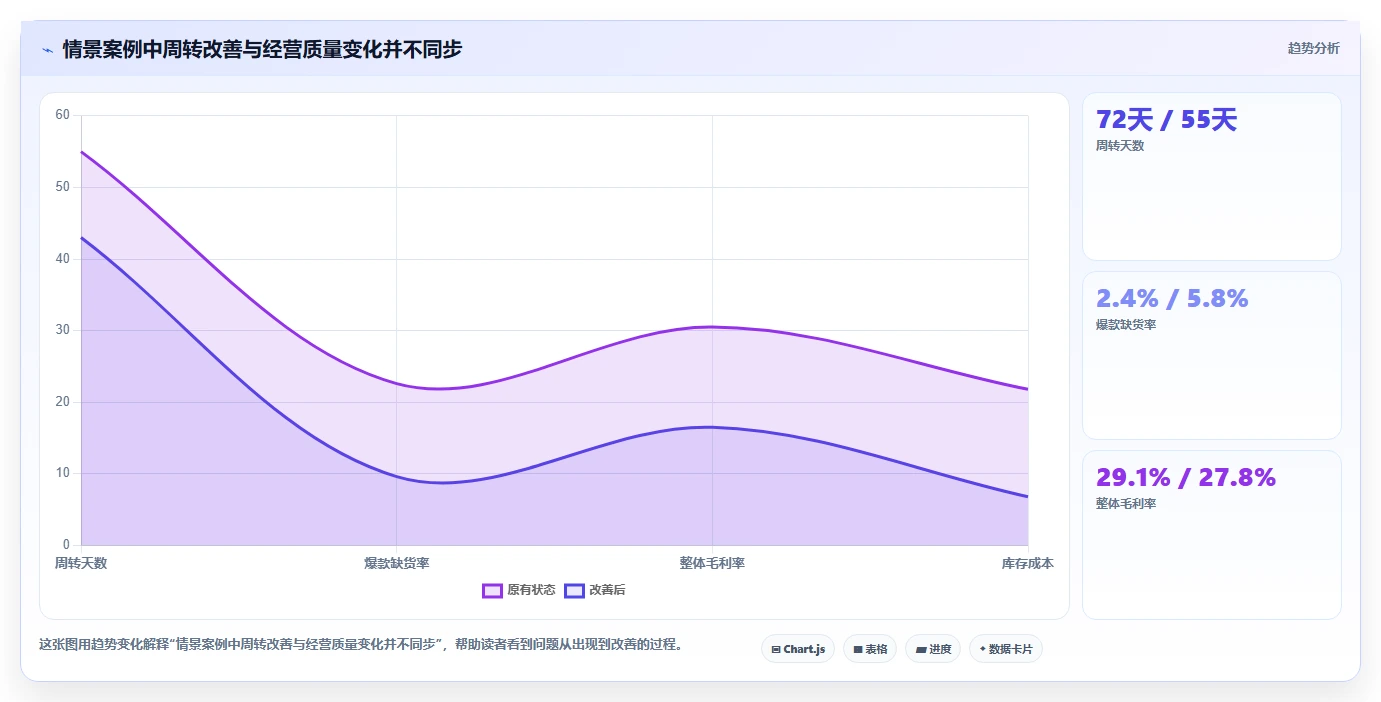Image resolution: width=1381 pixels, height=702 pixels.
Task: Select the 2.4% / 5.8% metric value
Action: pos(1172,298)
